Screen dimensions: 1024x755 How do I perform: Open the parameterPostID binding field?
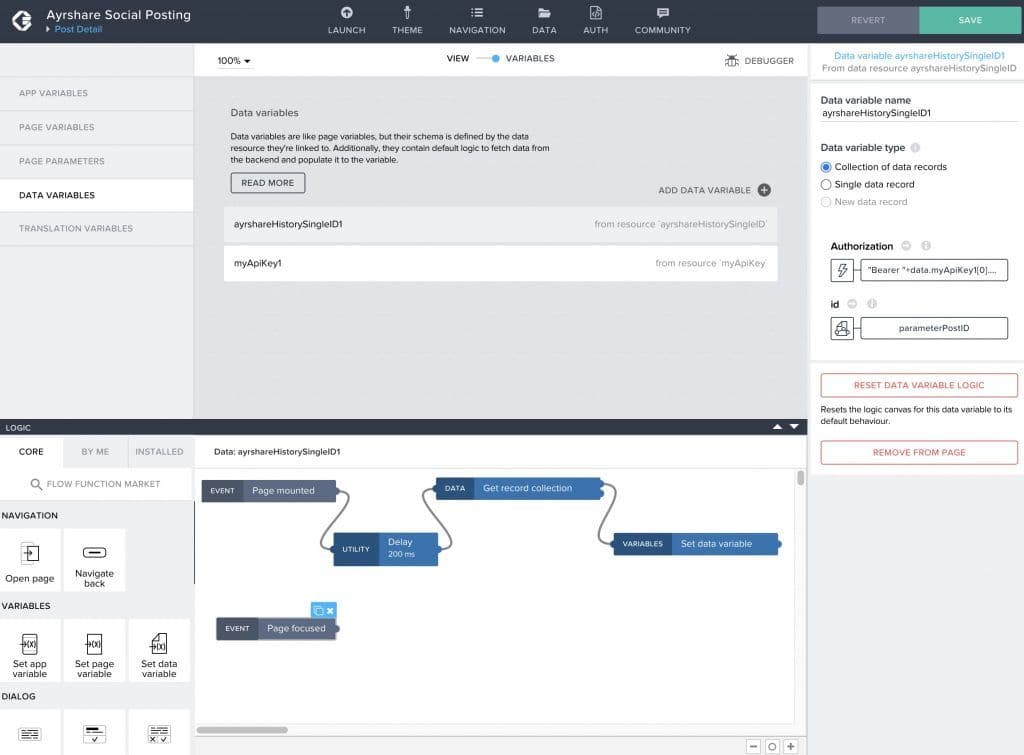[934, 328]
